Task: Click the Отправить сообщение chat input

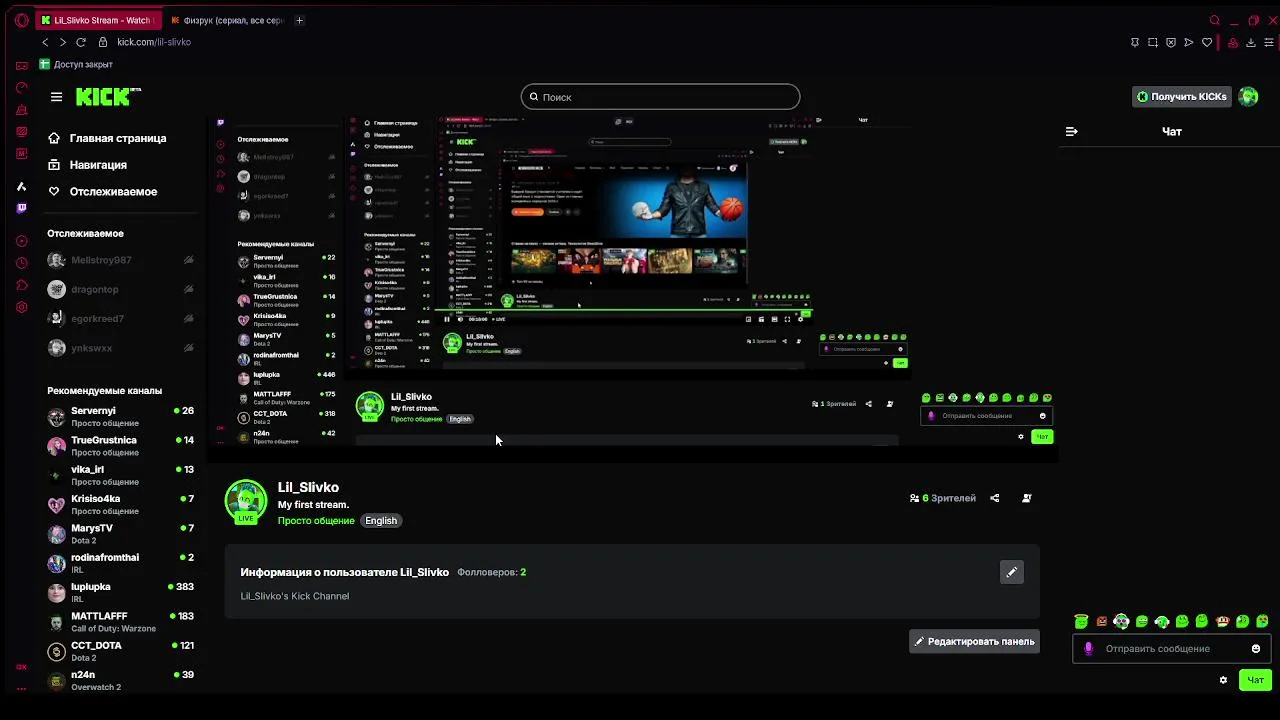Action: click(1172, 649)
